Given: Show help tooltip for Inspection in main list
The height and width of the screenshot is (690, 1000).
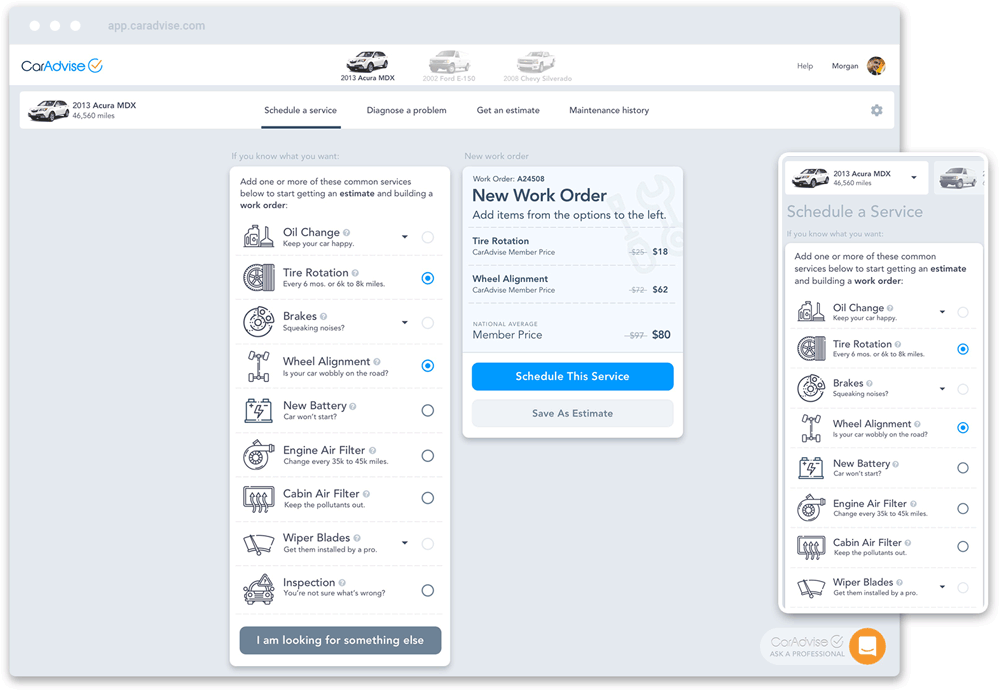Looking at the screenshot, I should click(x=342, y=583).
